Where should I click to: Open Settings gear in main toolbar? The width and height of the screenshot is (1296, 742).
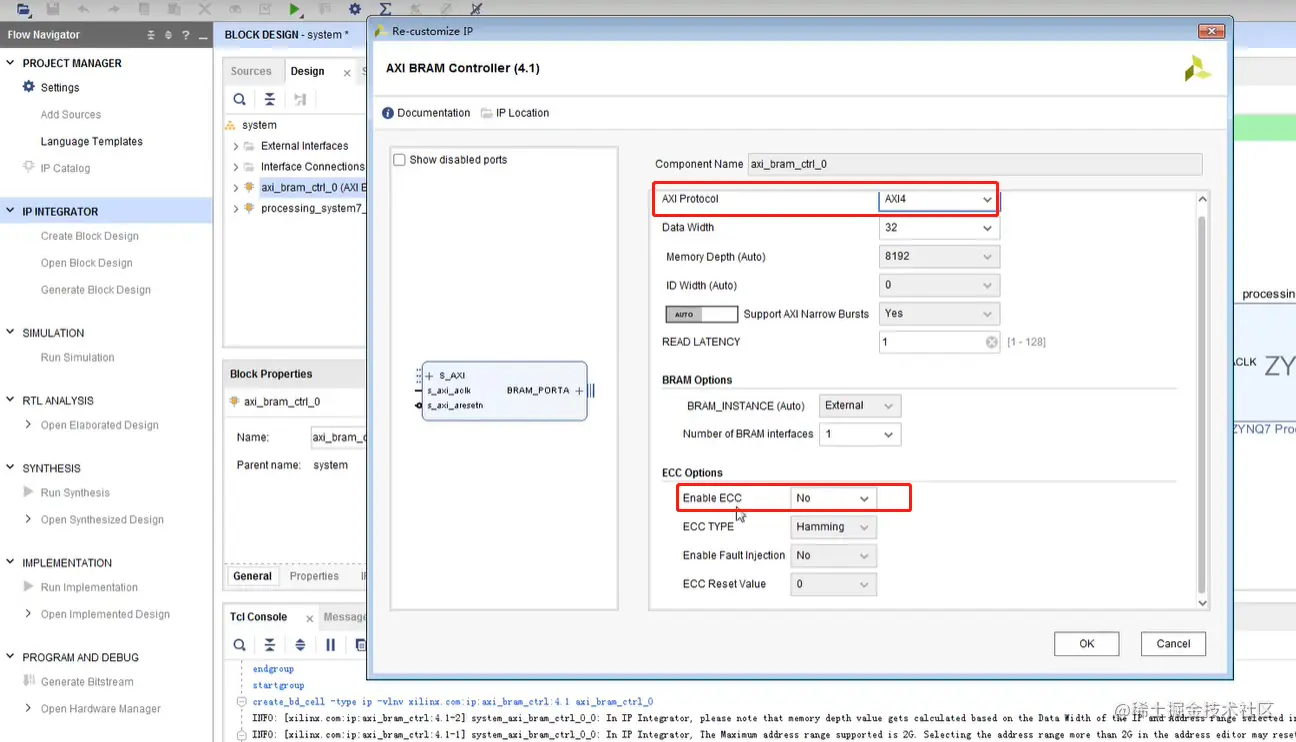pyautogui.click(x=354, y=9)
